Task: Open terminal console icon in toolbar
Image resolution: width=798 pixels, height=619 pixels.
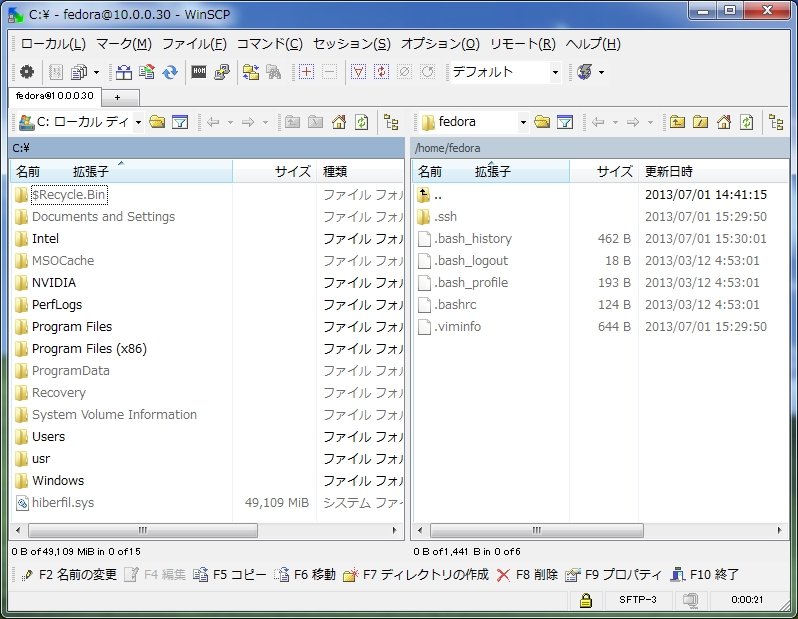Action: [199, 72]
